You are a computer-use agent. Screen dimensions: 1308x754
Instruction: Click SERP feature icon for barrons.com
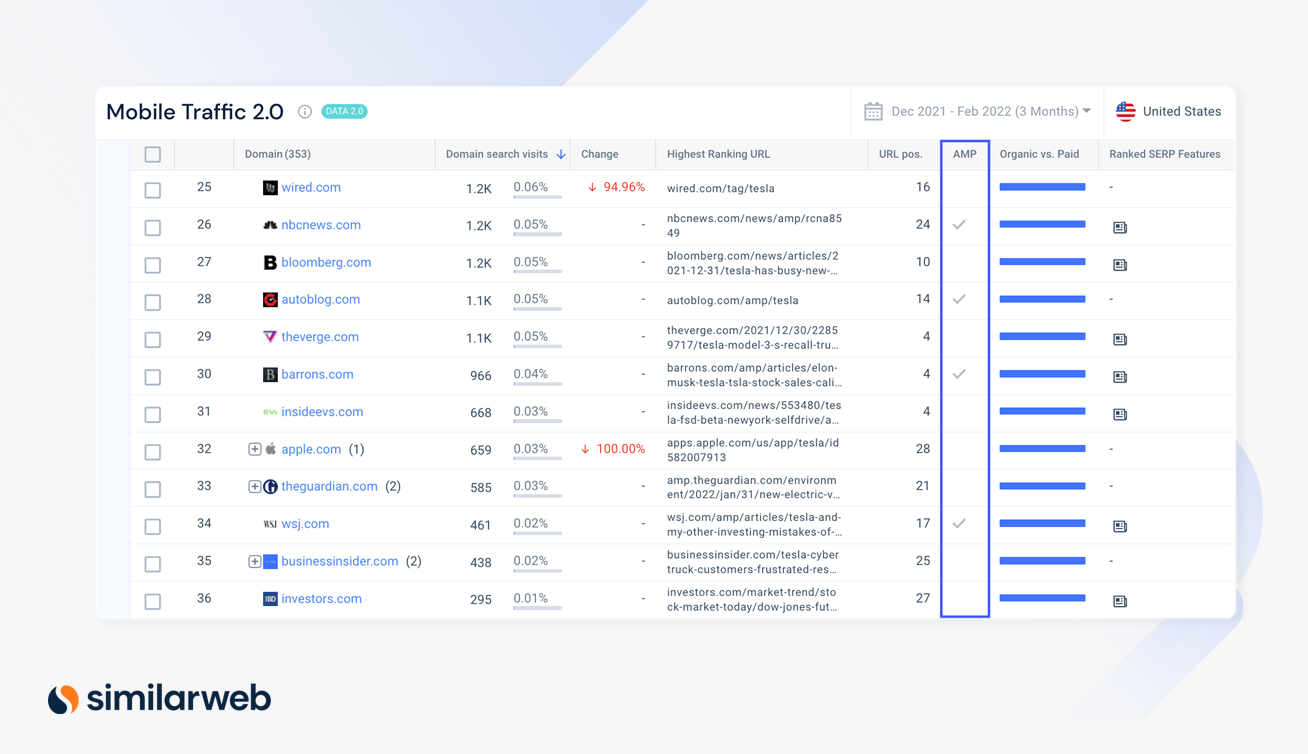click(1120, 377)
